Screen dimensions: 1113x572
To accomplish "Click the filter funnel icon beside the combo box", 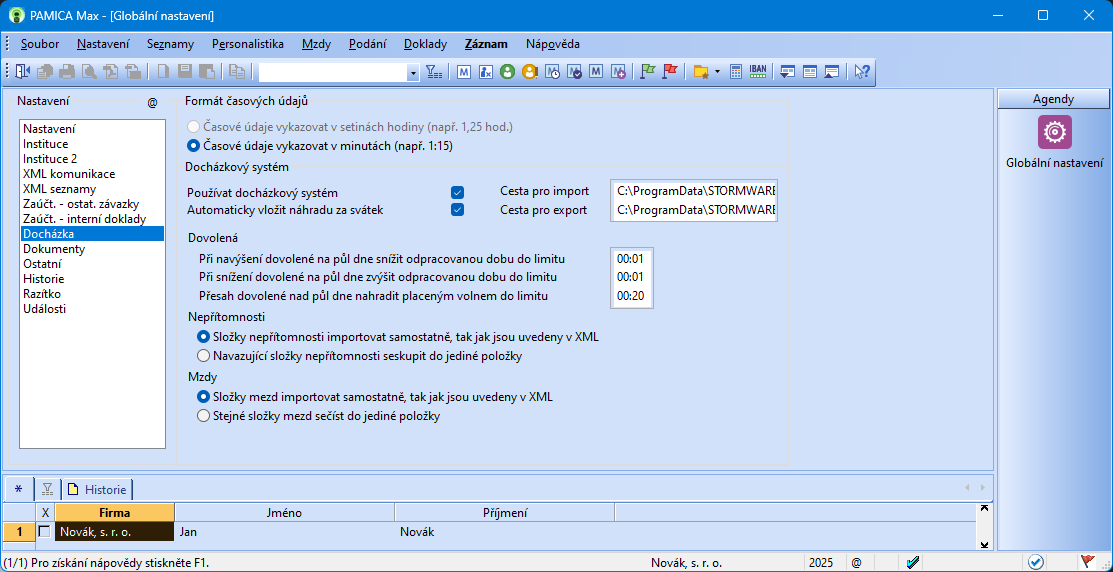I will point(434,72).
